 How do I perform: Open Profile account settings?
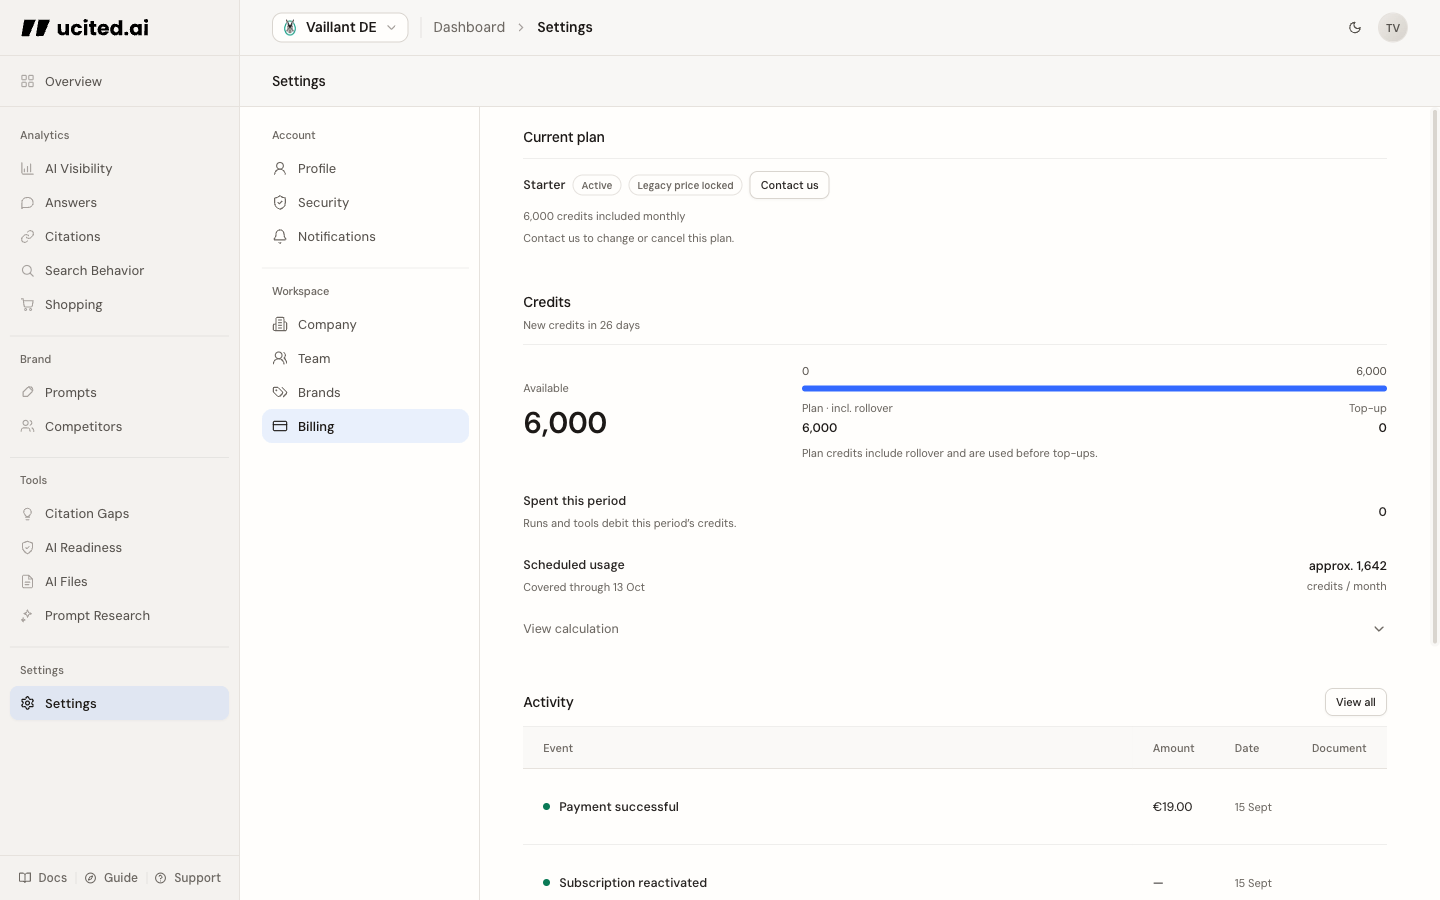[365, 168]
